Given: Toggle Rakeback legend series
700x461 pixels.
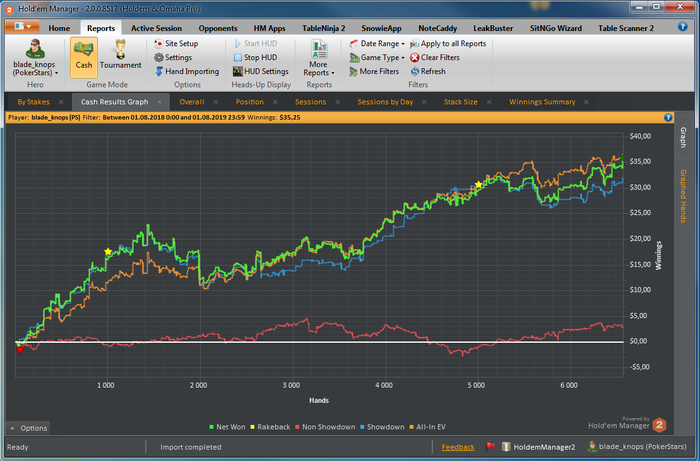Looking at the screenshot, I should (x=270, y=427).
